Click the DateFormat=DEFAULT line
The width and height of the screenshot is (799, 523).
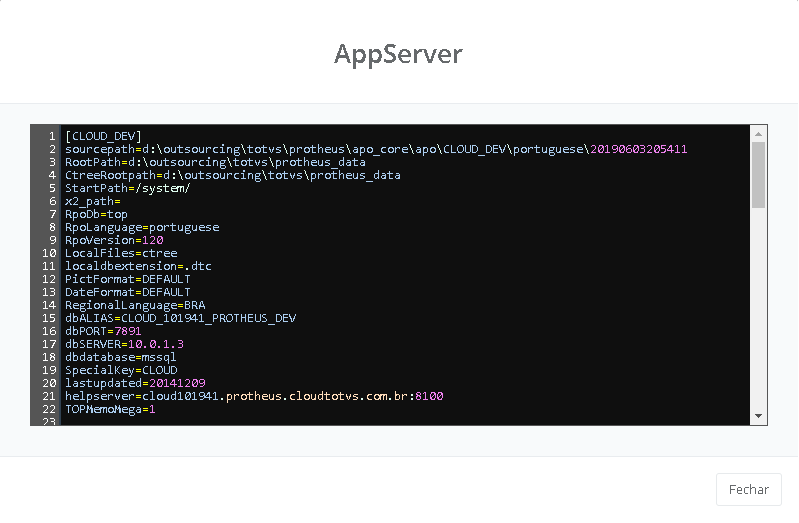pyautogui.click(x=128, y=292)
